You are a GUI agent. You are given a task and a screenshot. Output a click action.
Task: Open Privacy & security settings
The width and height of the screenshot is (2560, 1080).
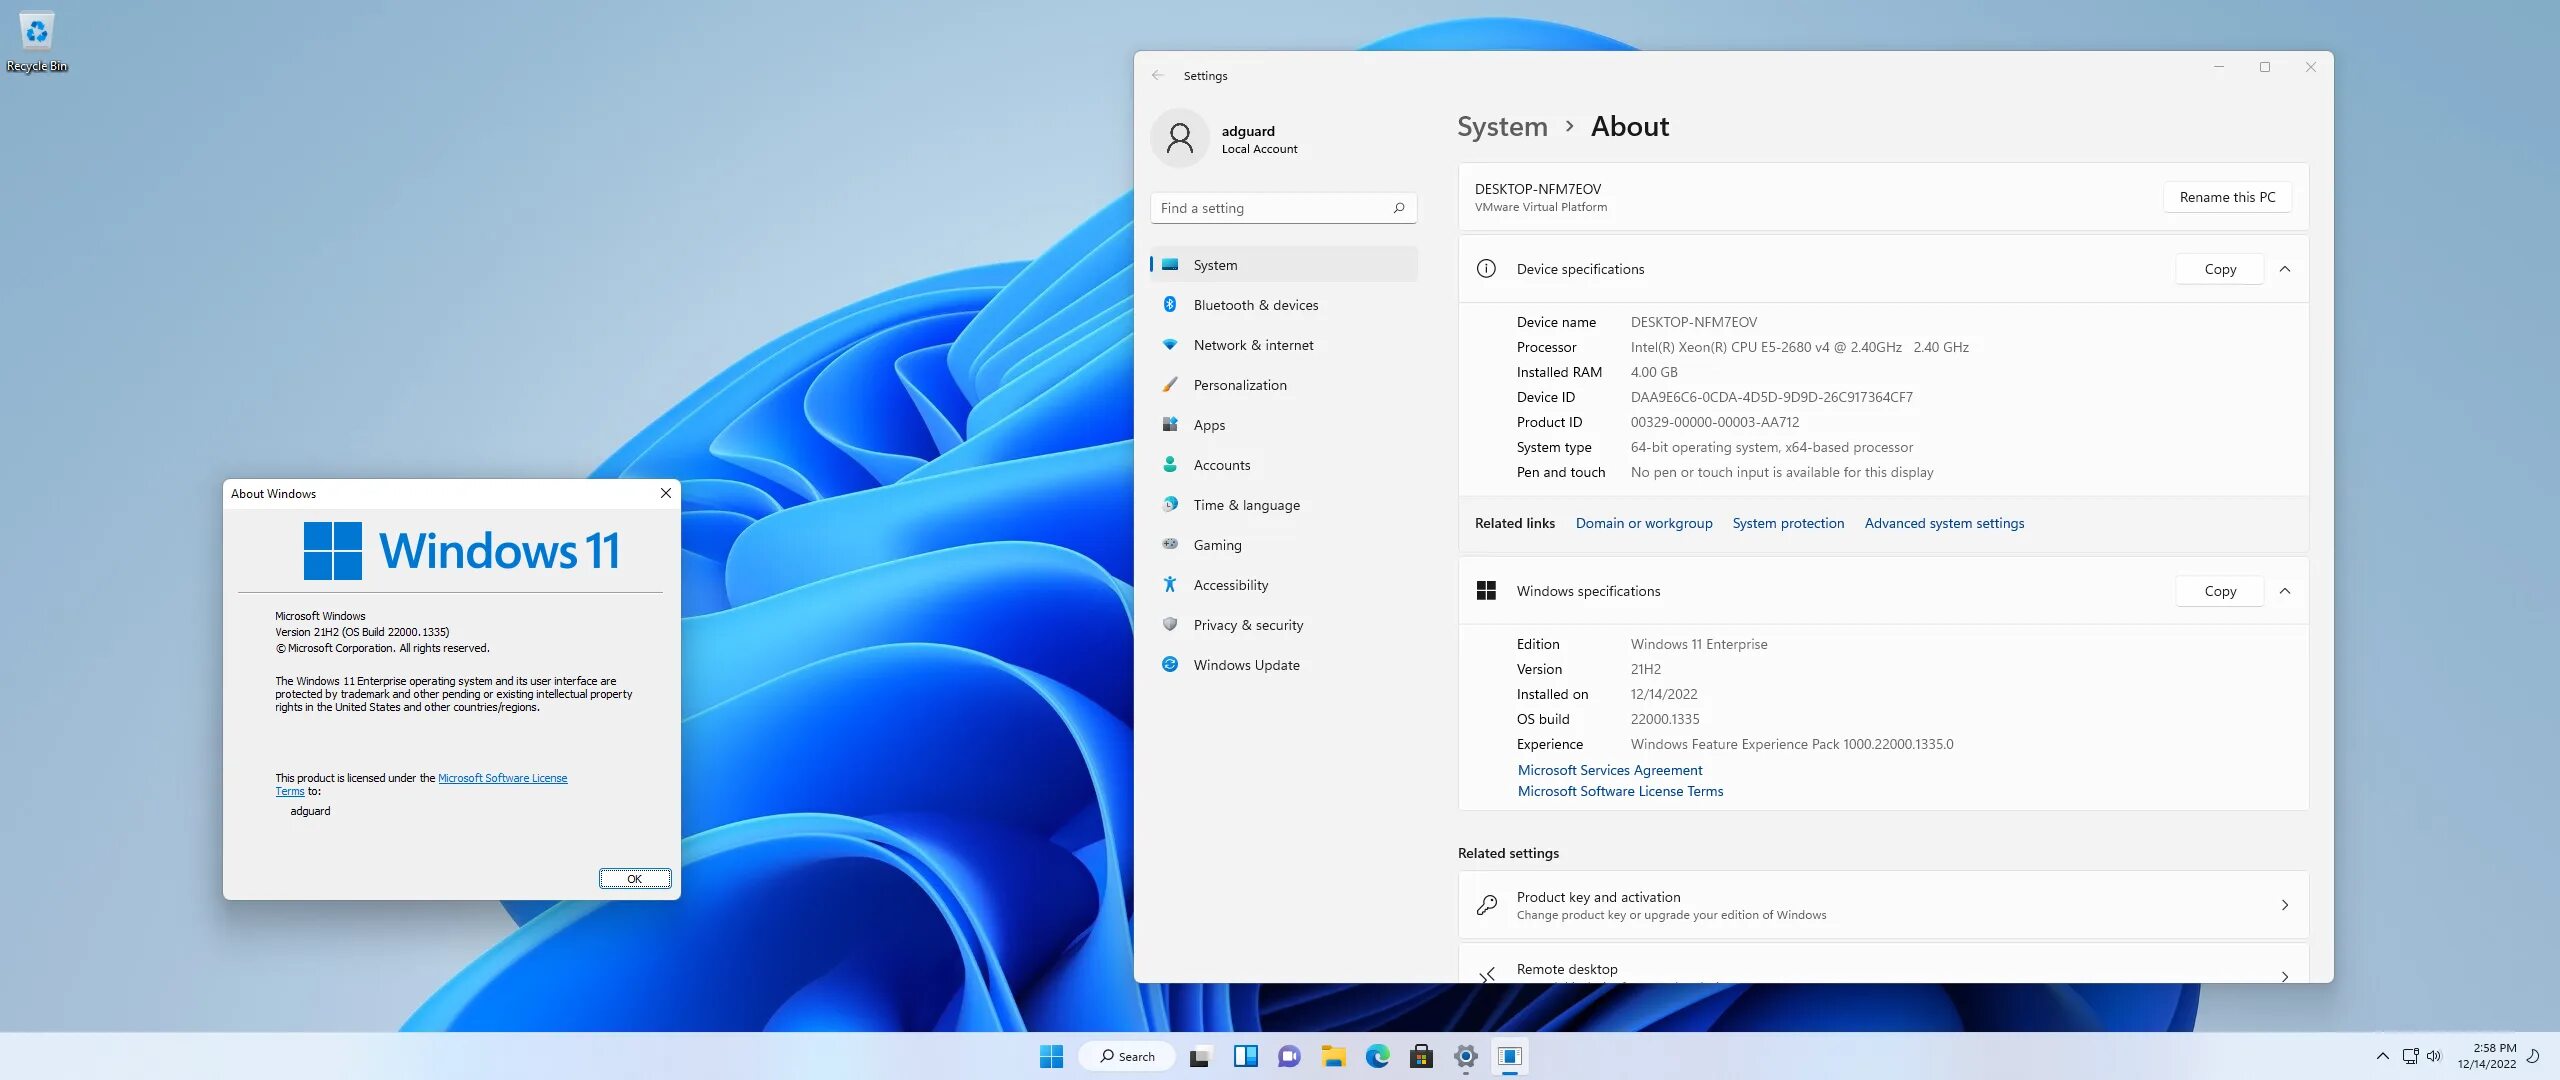1247,625
